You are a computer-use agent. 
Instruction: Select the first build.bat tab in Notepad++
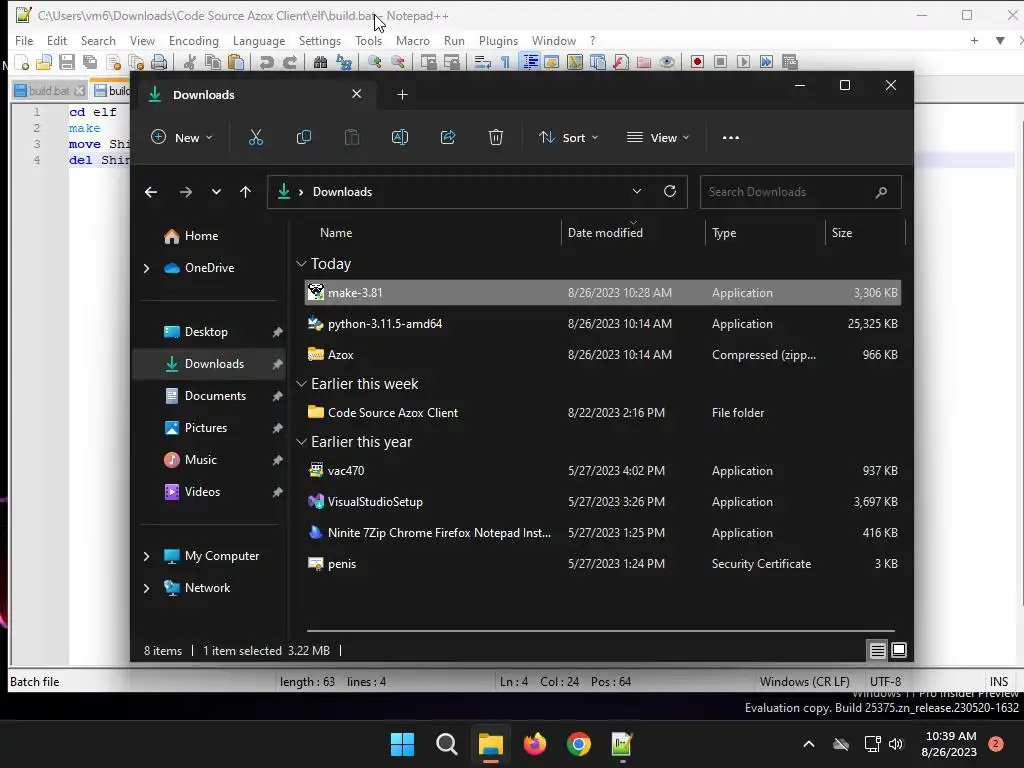(49, 91)
